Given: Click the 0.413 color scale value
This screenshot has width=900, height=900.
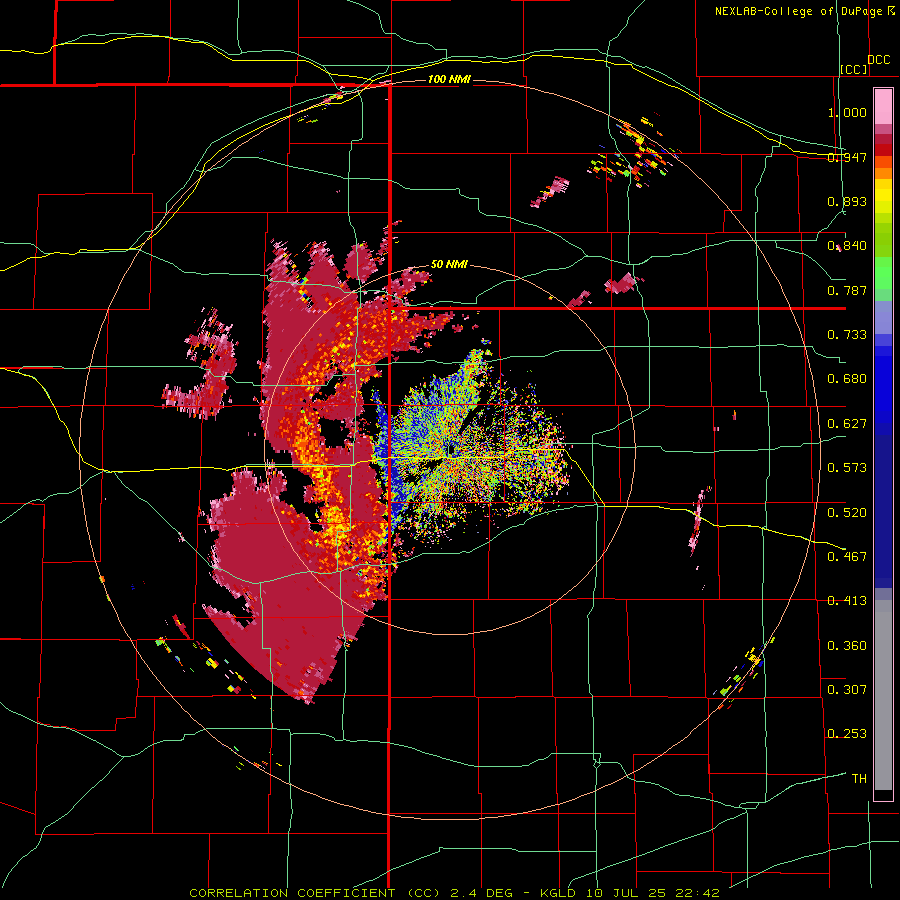Looking at the screenshot, I should [x=847, y=601].
